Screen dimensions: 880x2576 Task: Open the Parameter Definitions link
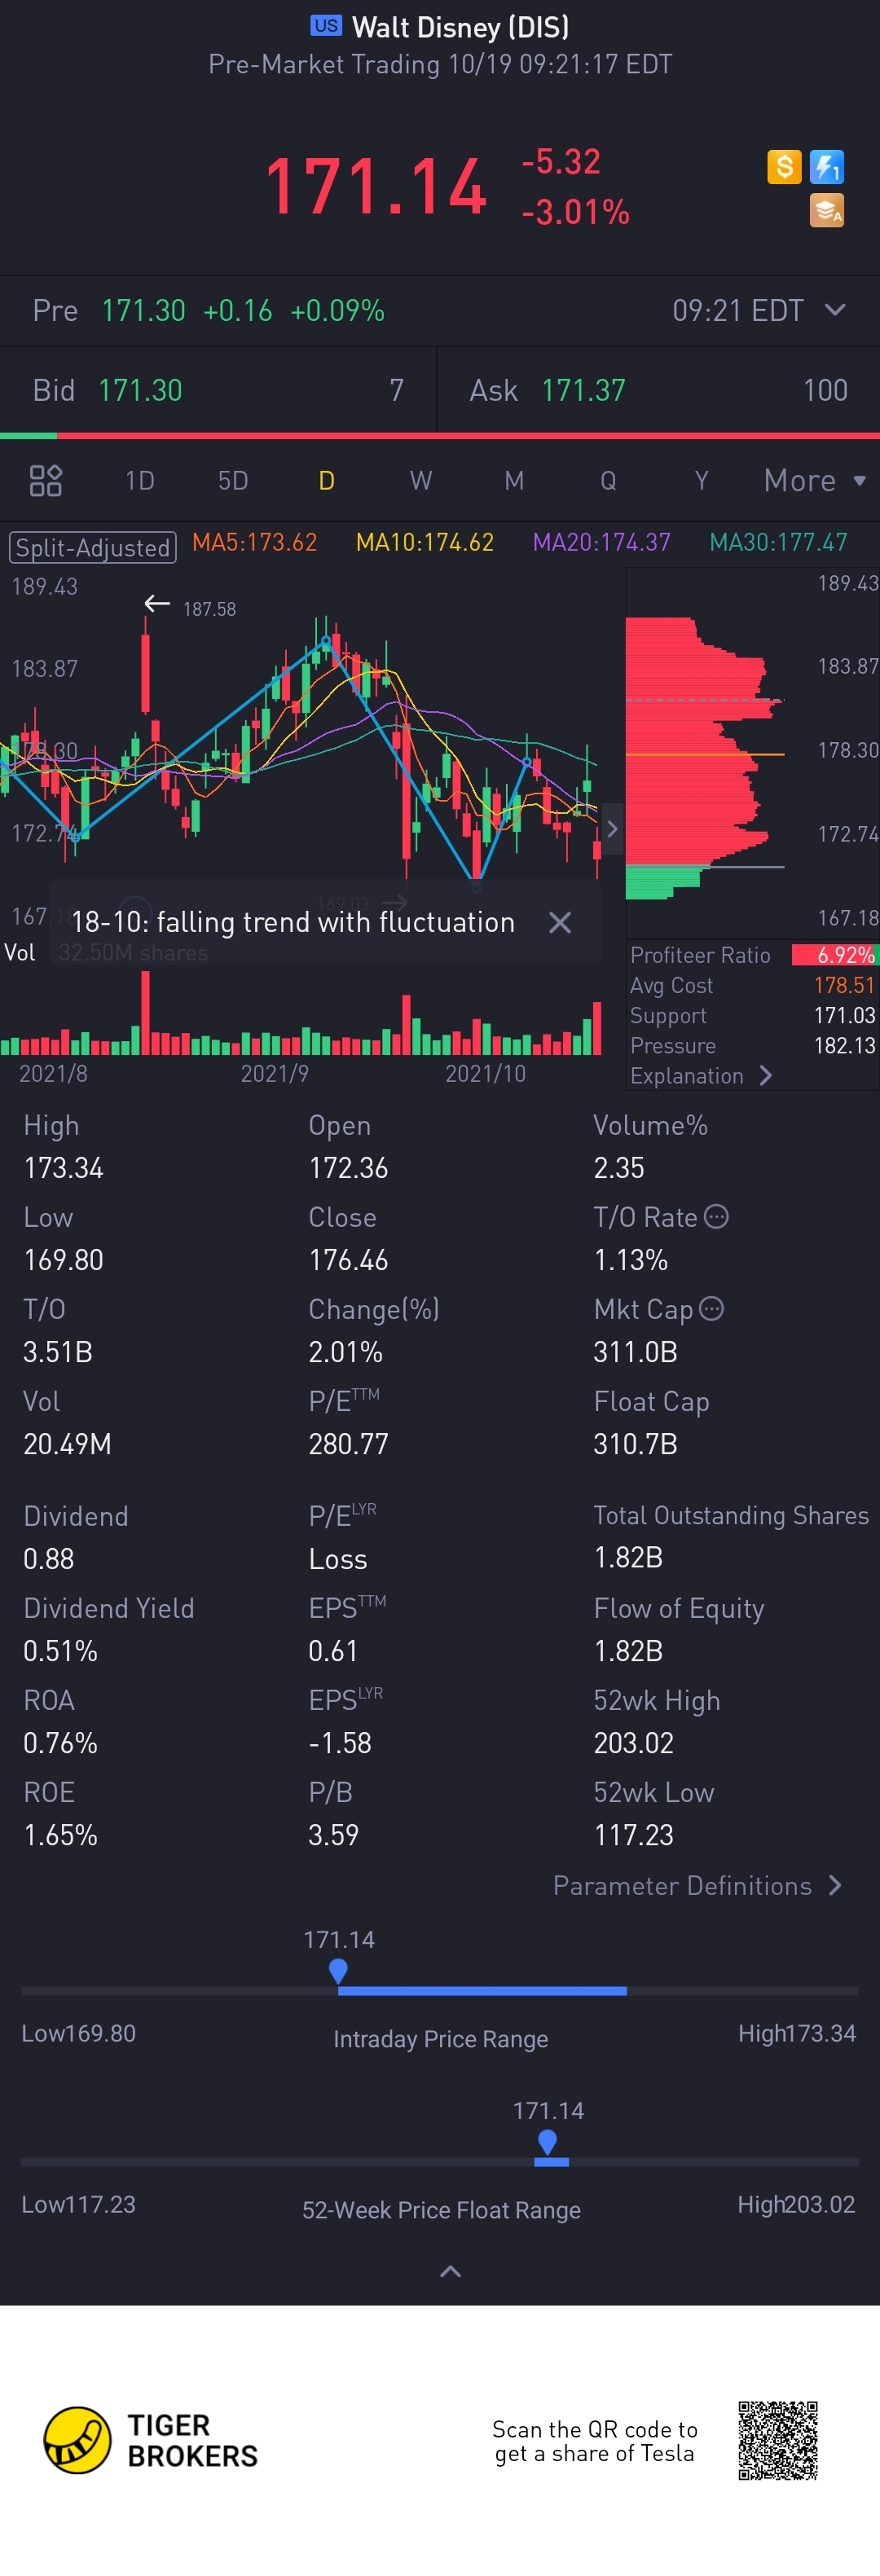point(697,1886)
